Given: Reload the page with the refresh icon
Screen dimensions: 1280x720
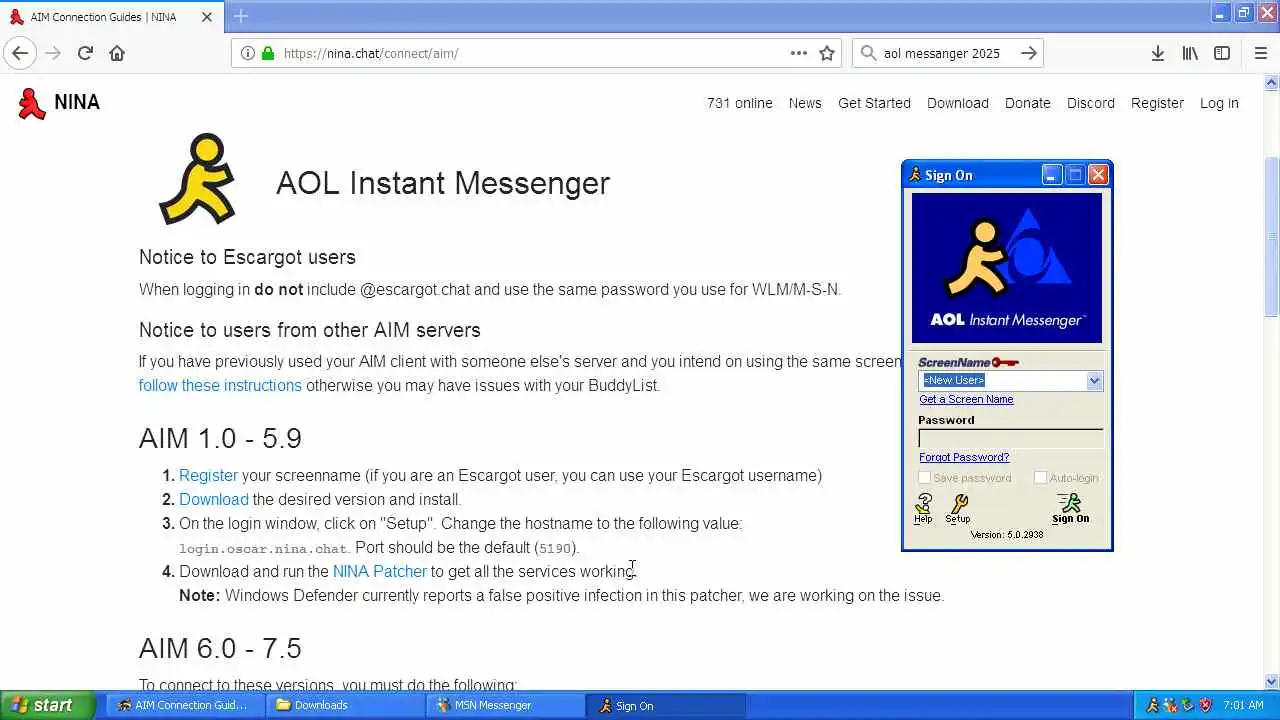Looking at the screenshot, I should (x=85, y=53).
